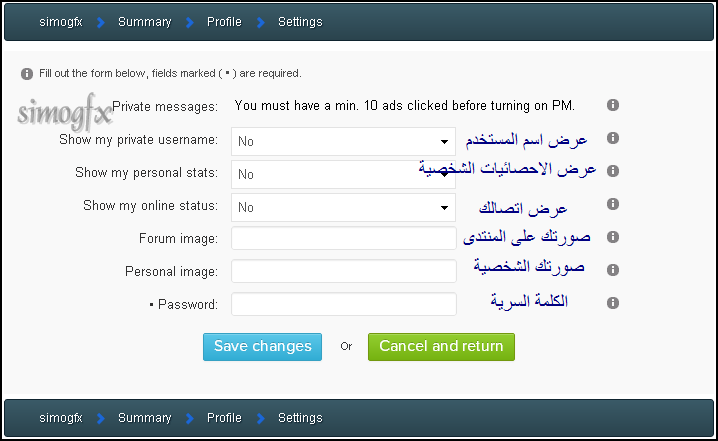This screenshot has width=718, height=441.
Task: Open 'Show my online status' dropdown
Action: click(343, 207)
